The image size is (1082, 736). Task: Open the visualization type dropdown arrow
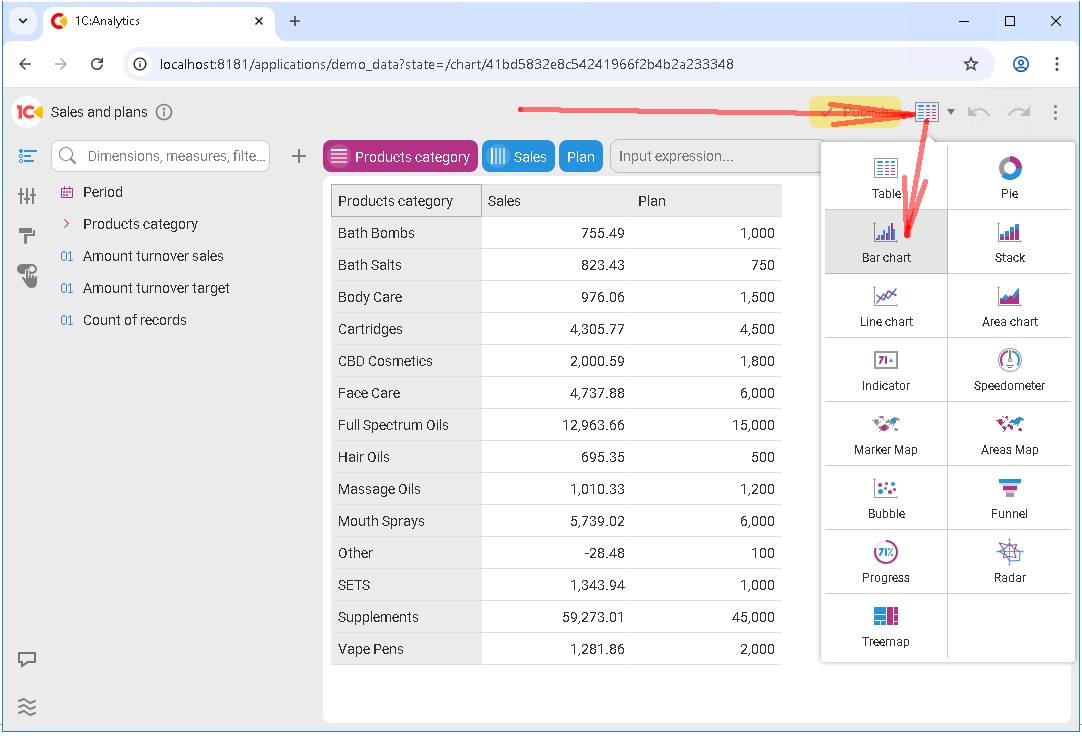pyautogui.click(x=951, y=112)
